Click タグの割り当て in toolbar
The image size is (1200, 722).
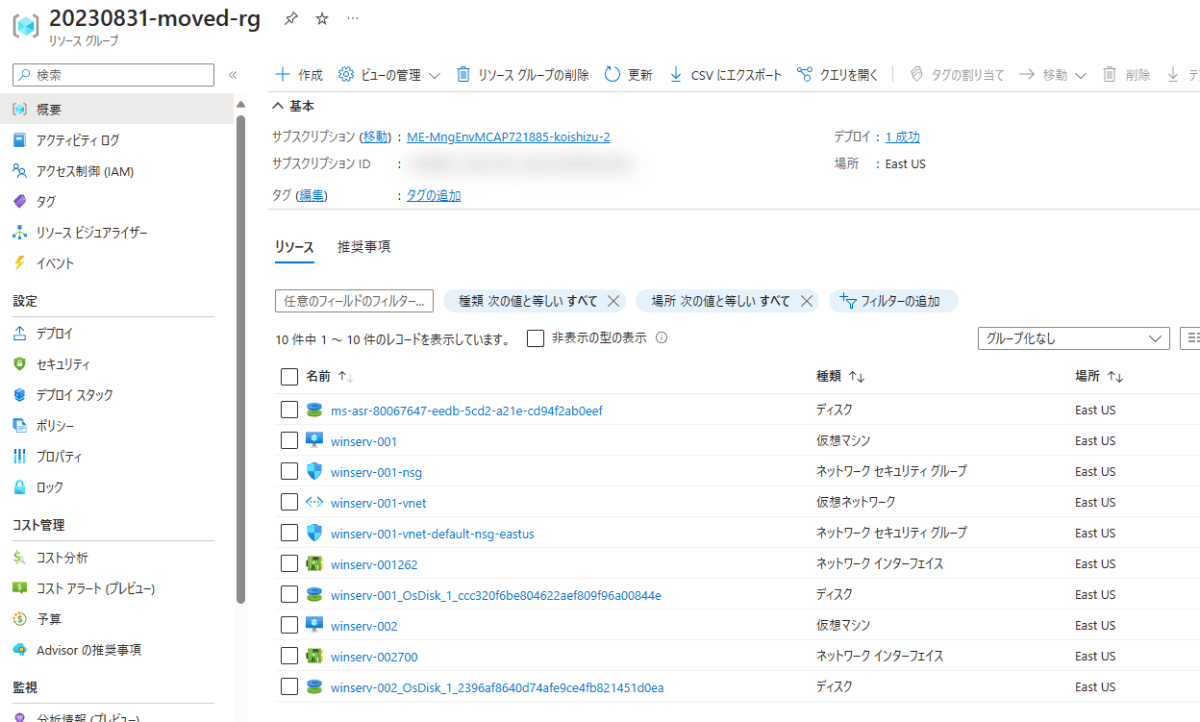958,75
